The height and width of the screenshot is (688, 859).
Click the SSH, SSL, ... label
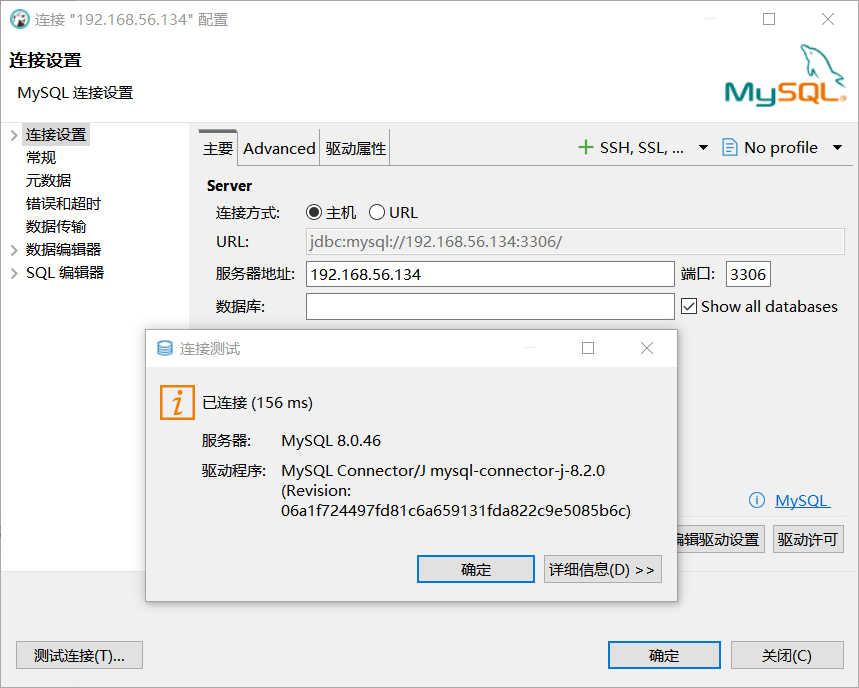(x=642, y=147)
